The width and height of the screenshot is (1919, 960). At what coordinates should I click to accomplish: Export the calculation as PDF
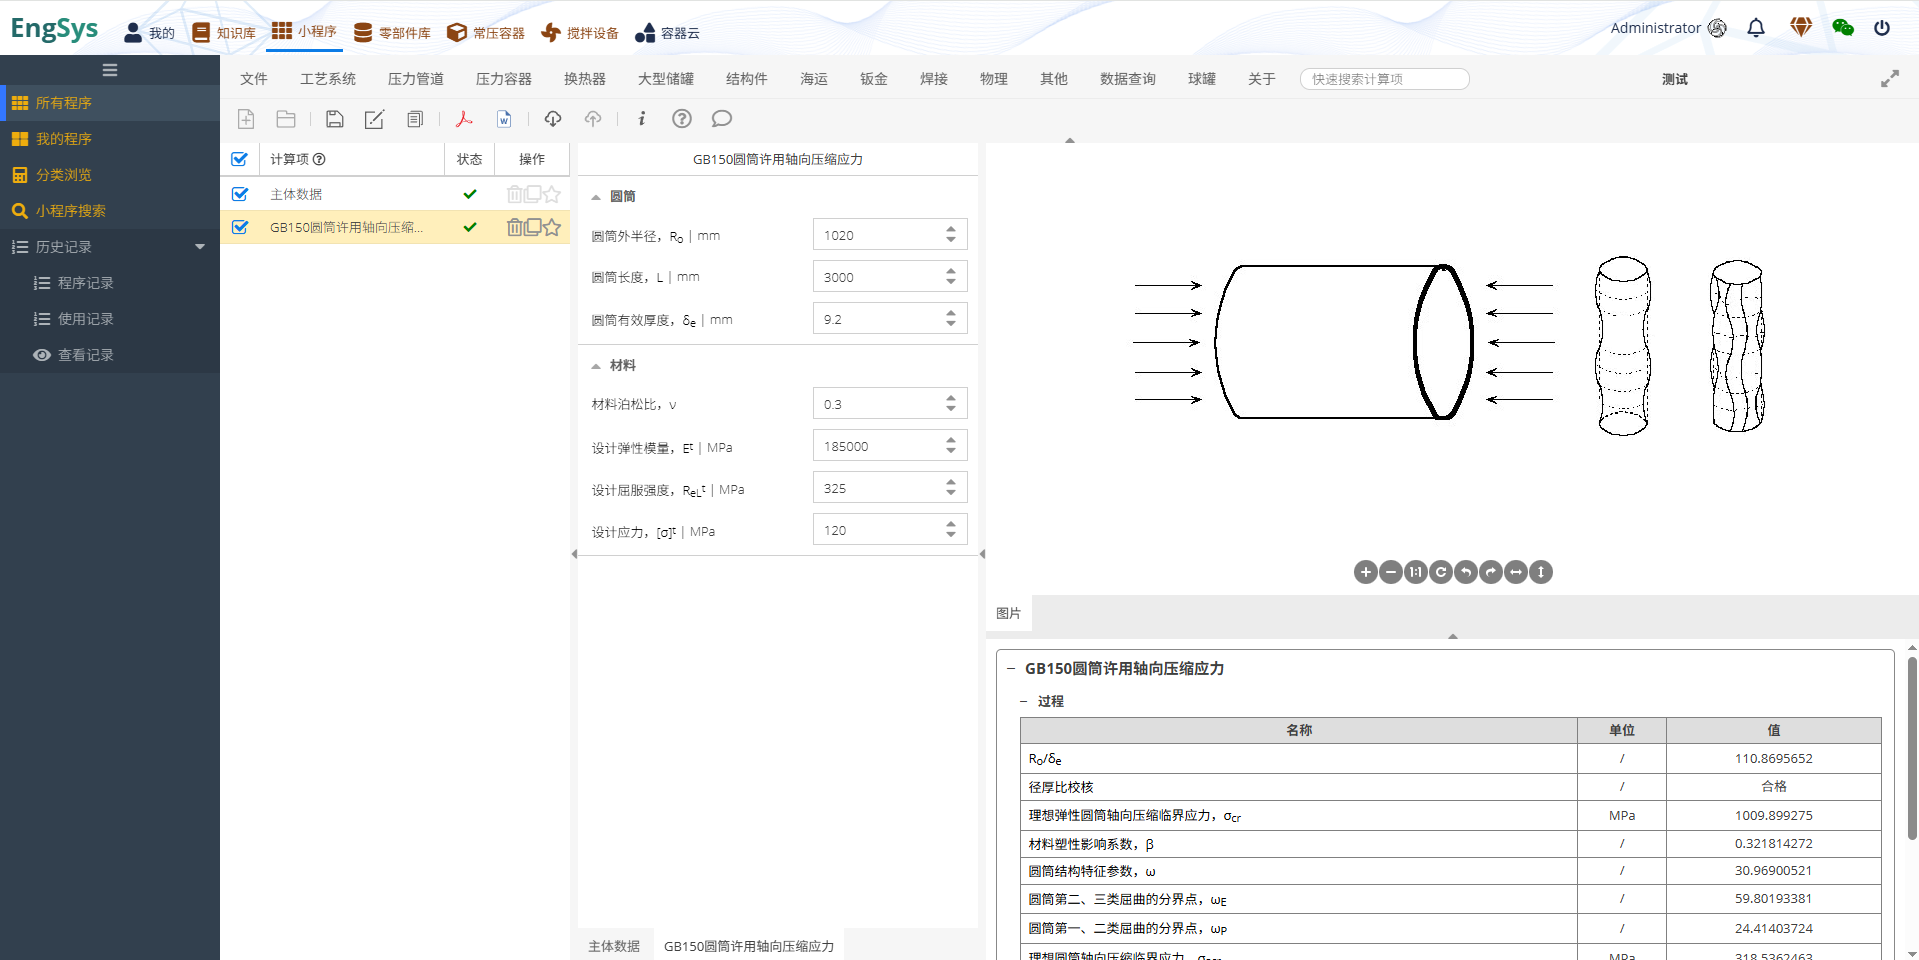pos(464,119)
